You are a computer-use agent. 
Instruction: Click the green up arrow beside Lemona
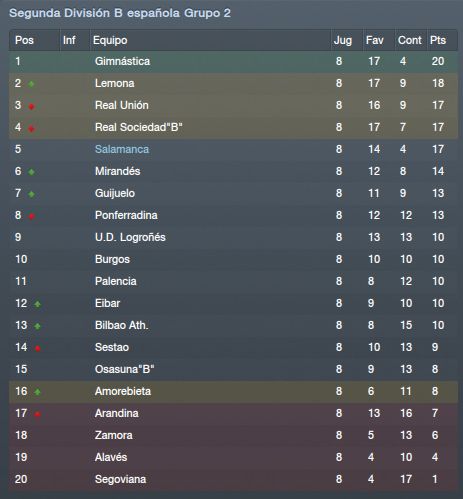pyautogui.click(x=31, y=84)
